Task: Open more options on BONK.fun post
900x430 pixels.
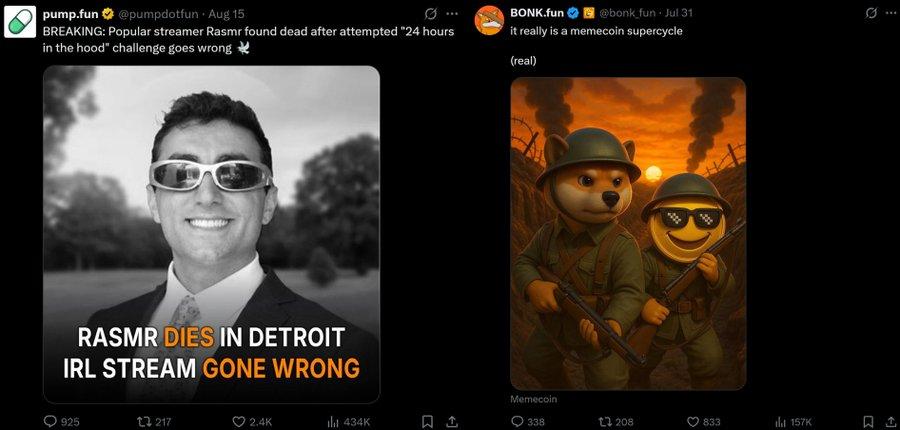Action: click(x=891, y=13)
